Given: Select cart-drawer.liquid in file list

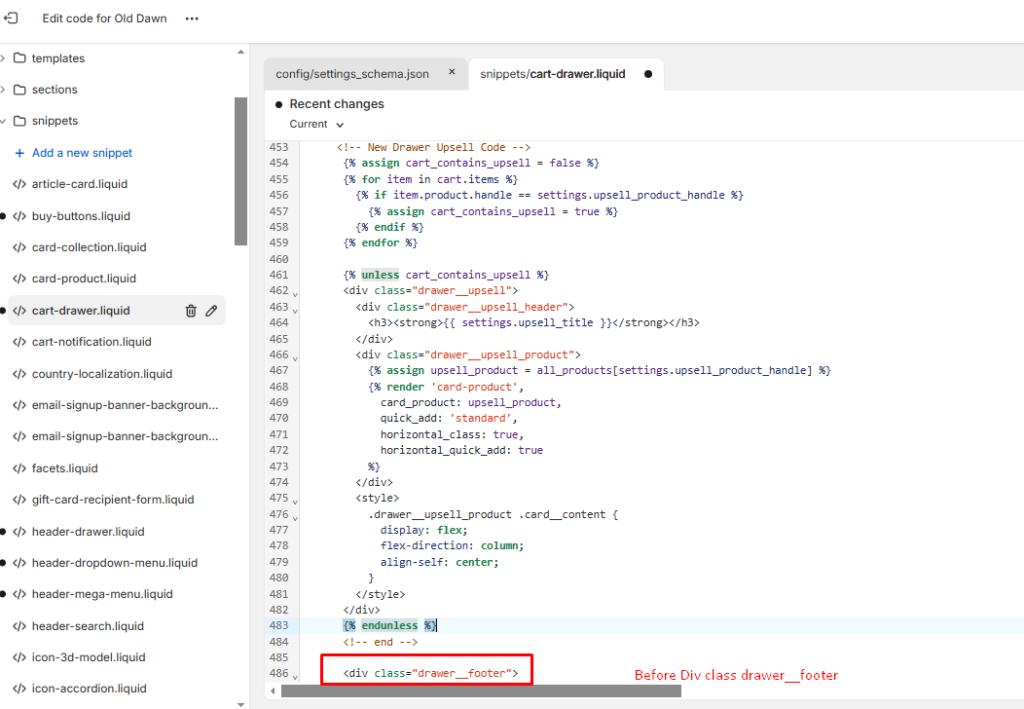Looking at the screenshot, I should click(81, 311).
